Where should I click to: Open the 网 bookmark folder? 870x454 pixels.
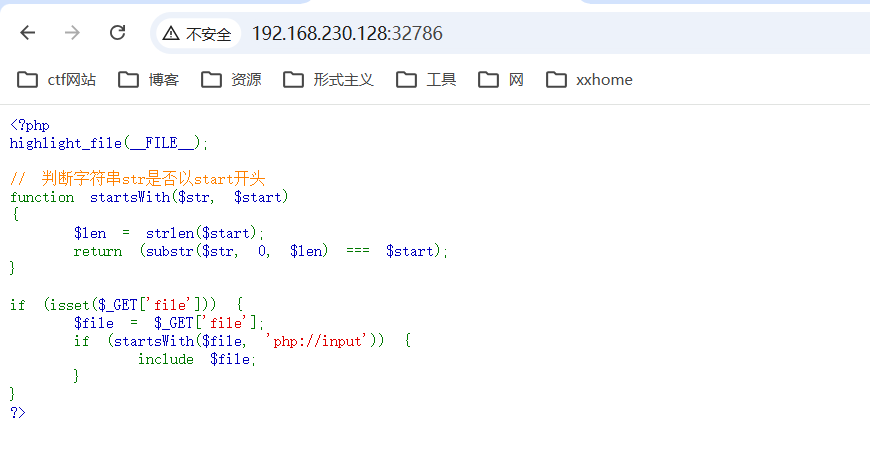pyautogui.click(x=501, y=80)
